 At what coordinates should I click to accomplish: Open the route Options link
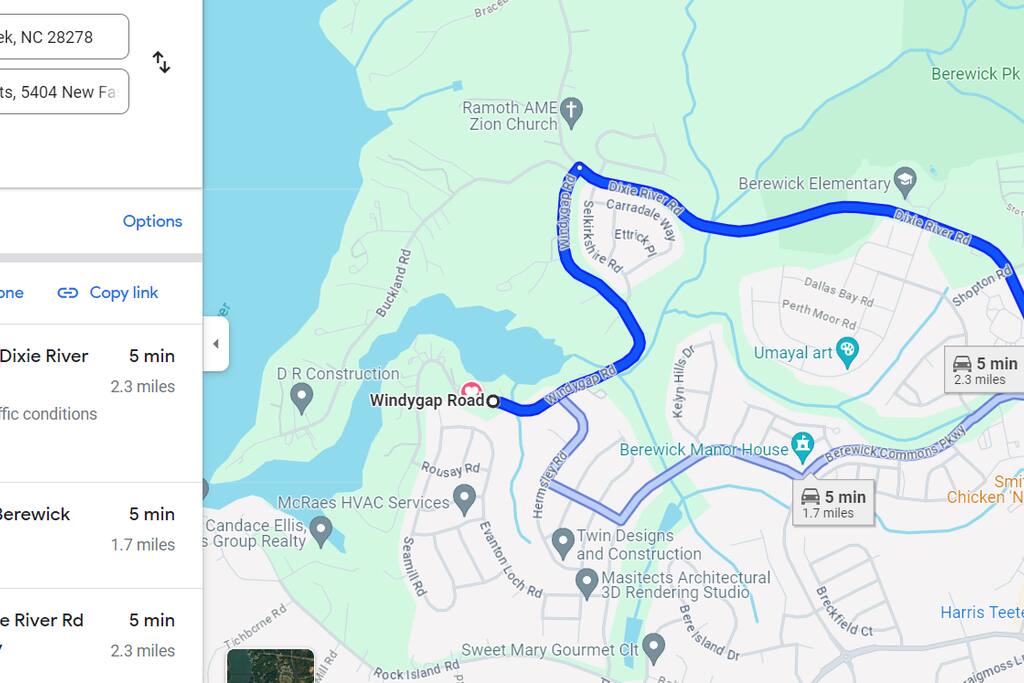[x=152, y=221]
